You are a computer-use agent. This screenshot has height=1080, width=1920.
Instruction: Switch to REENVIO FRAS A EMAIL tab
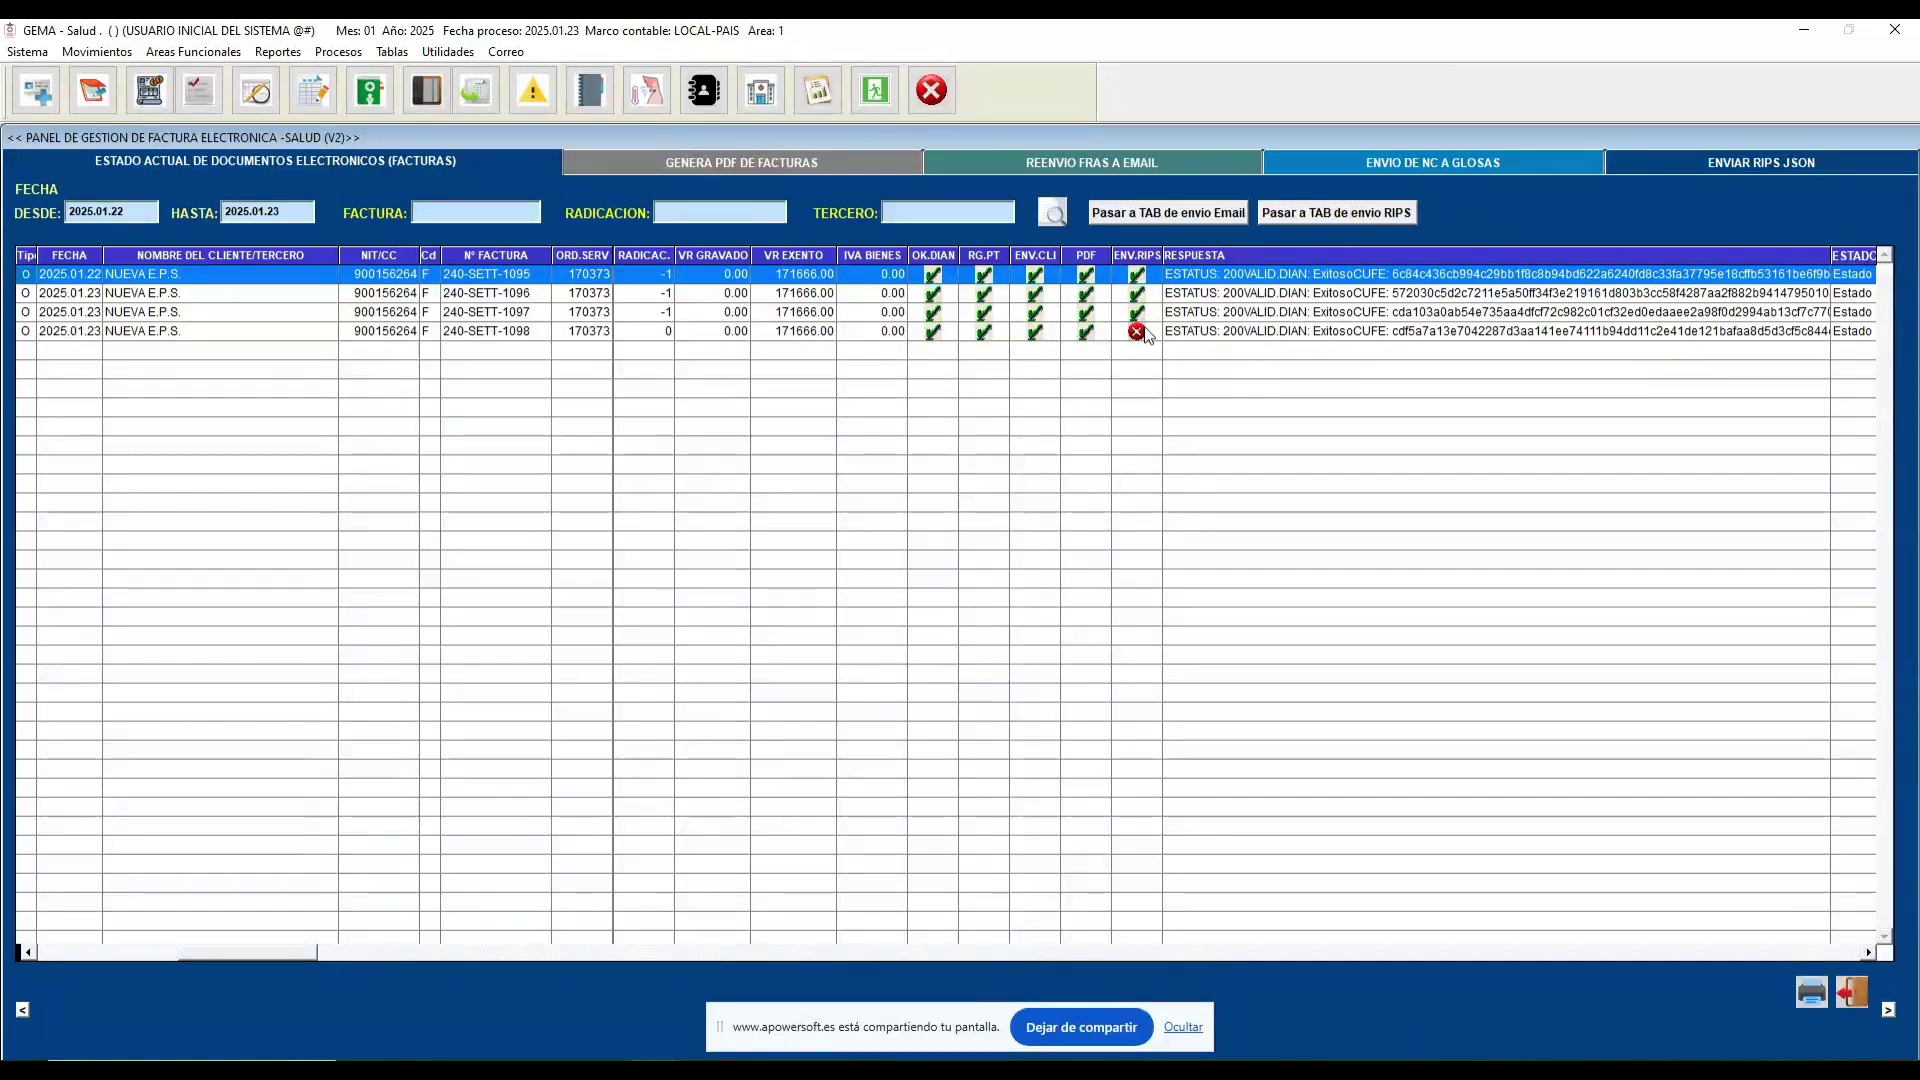[x=1092, y=162]
